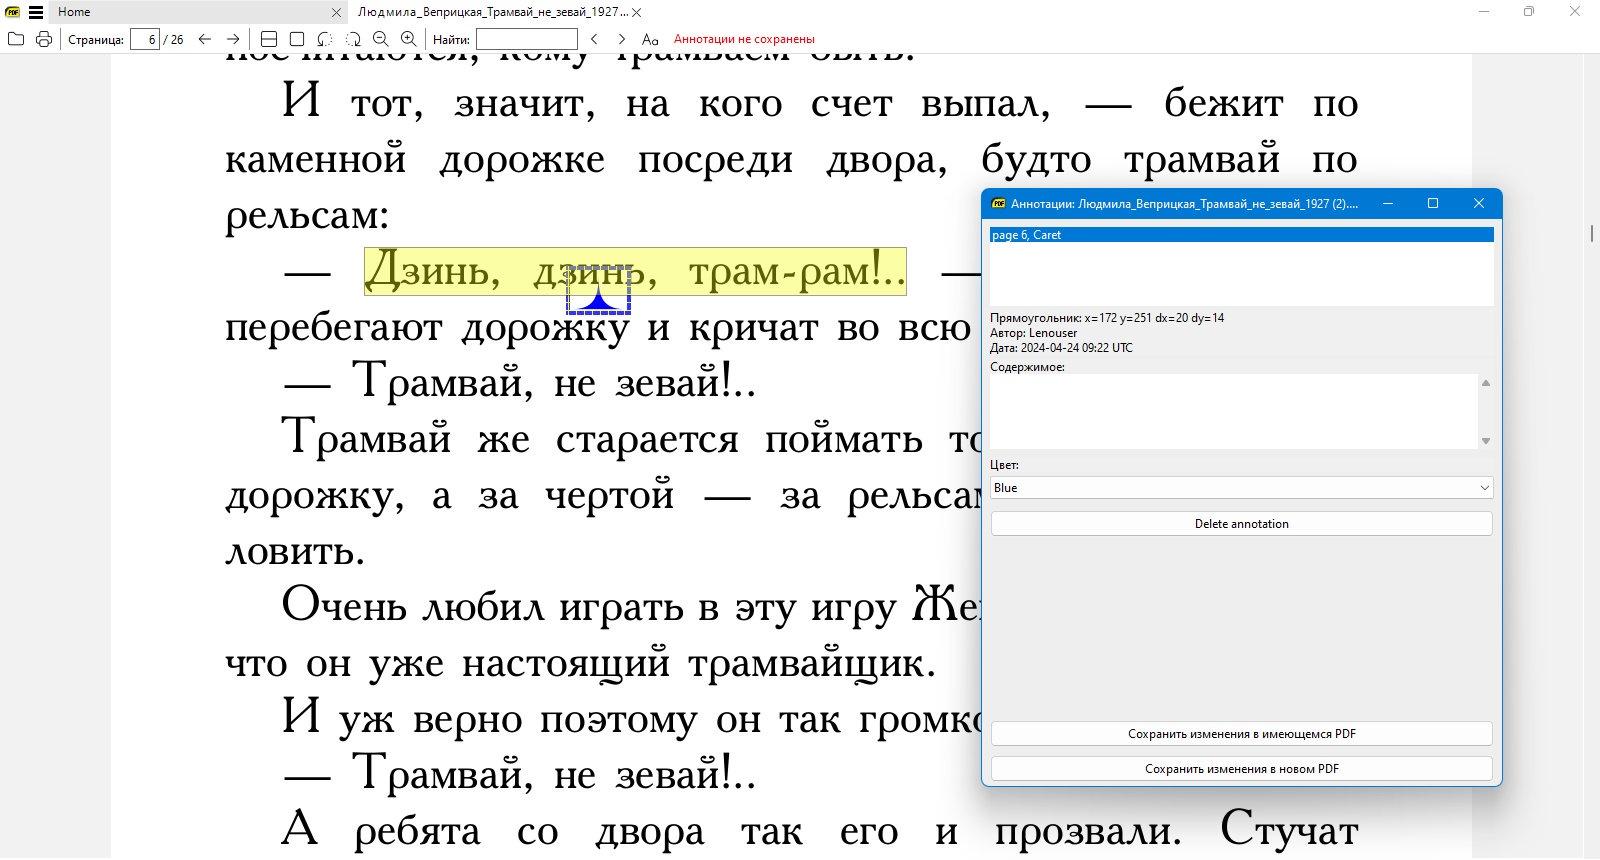Go to previous page with left arrow

pos(205,39)
